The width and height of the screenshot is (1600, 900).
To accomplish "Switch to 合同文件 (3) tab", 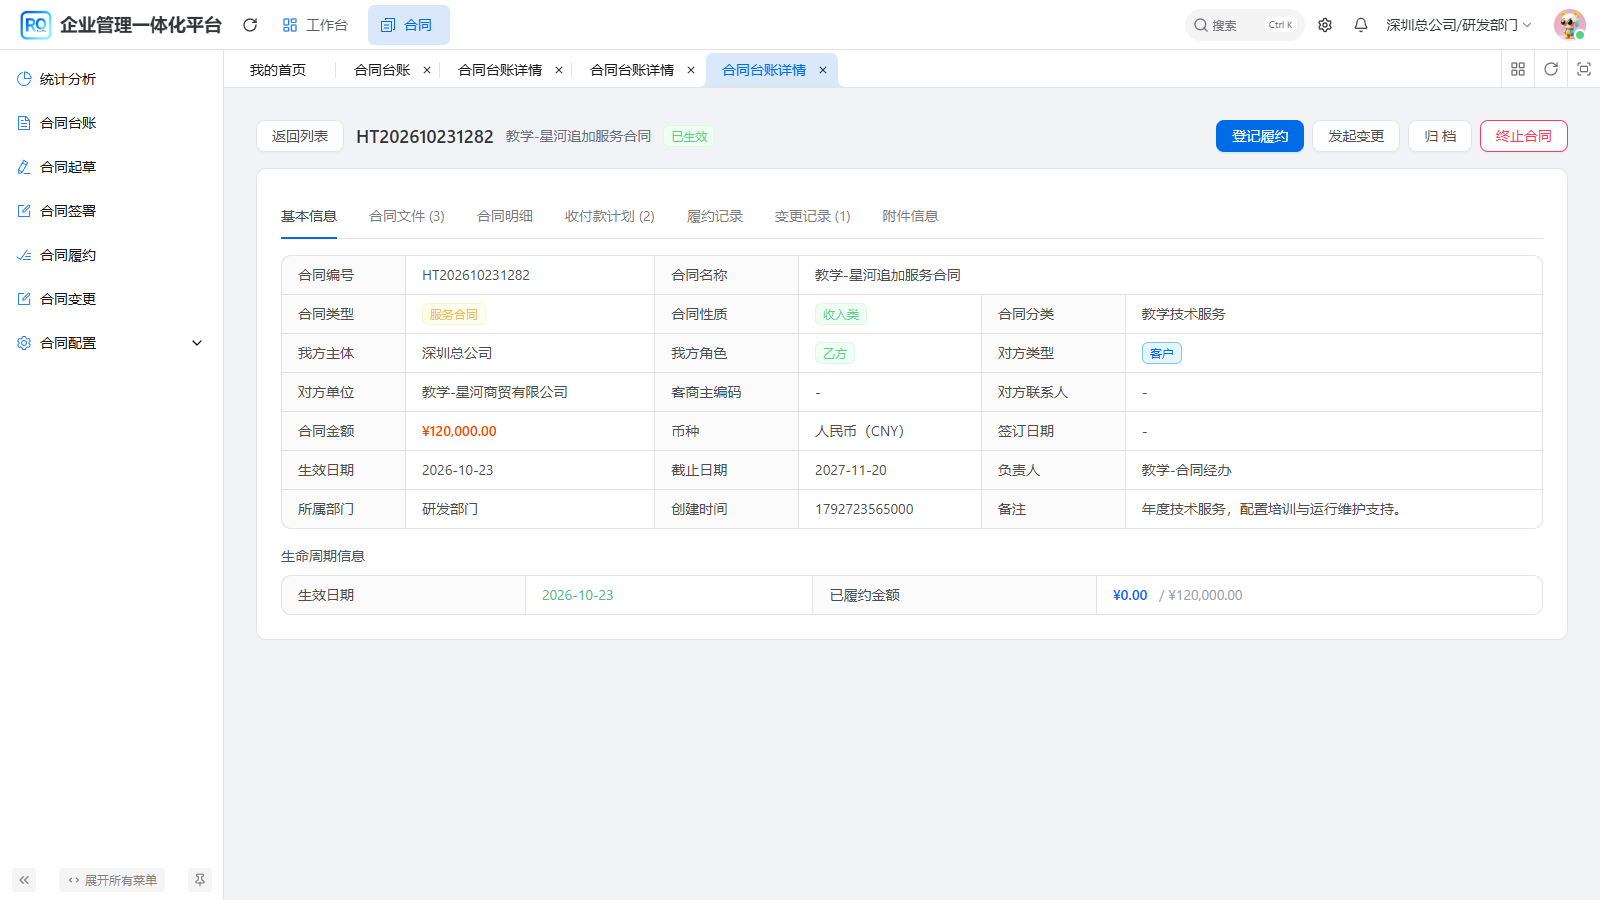I will click(x=407, y=216).
